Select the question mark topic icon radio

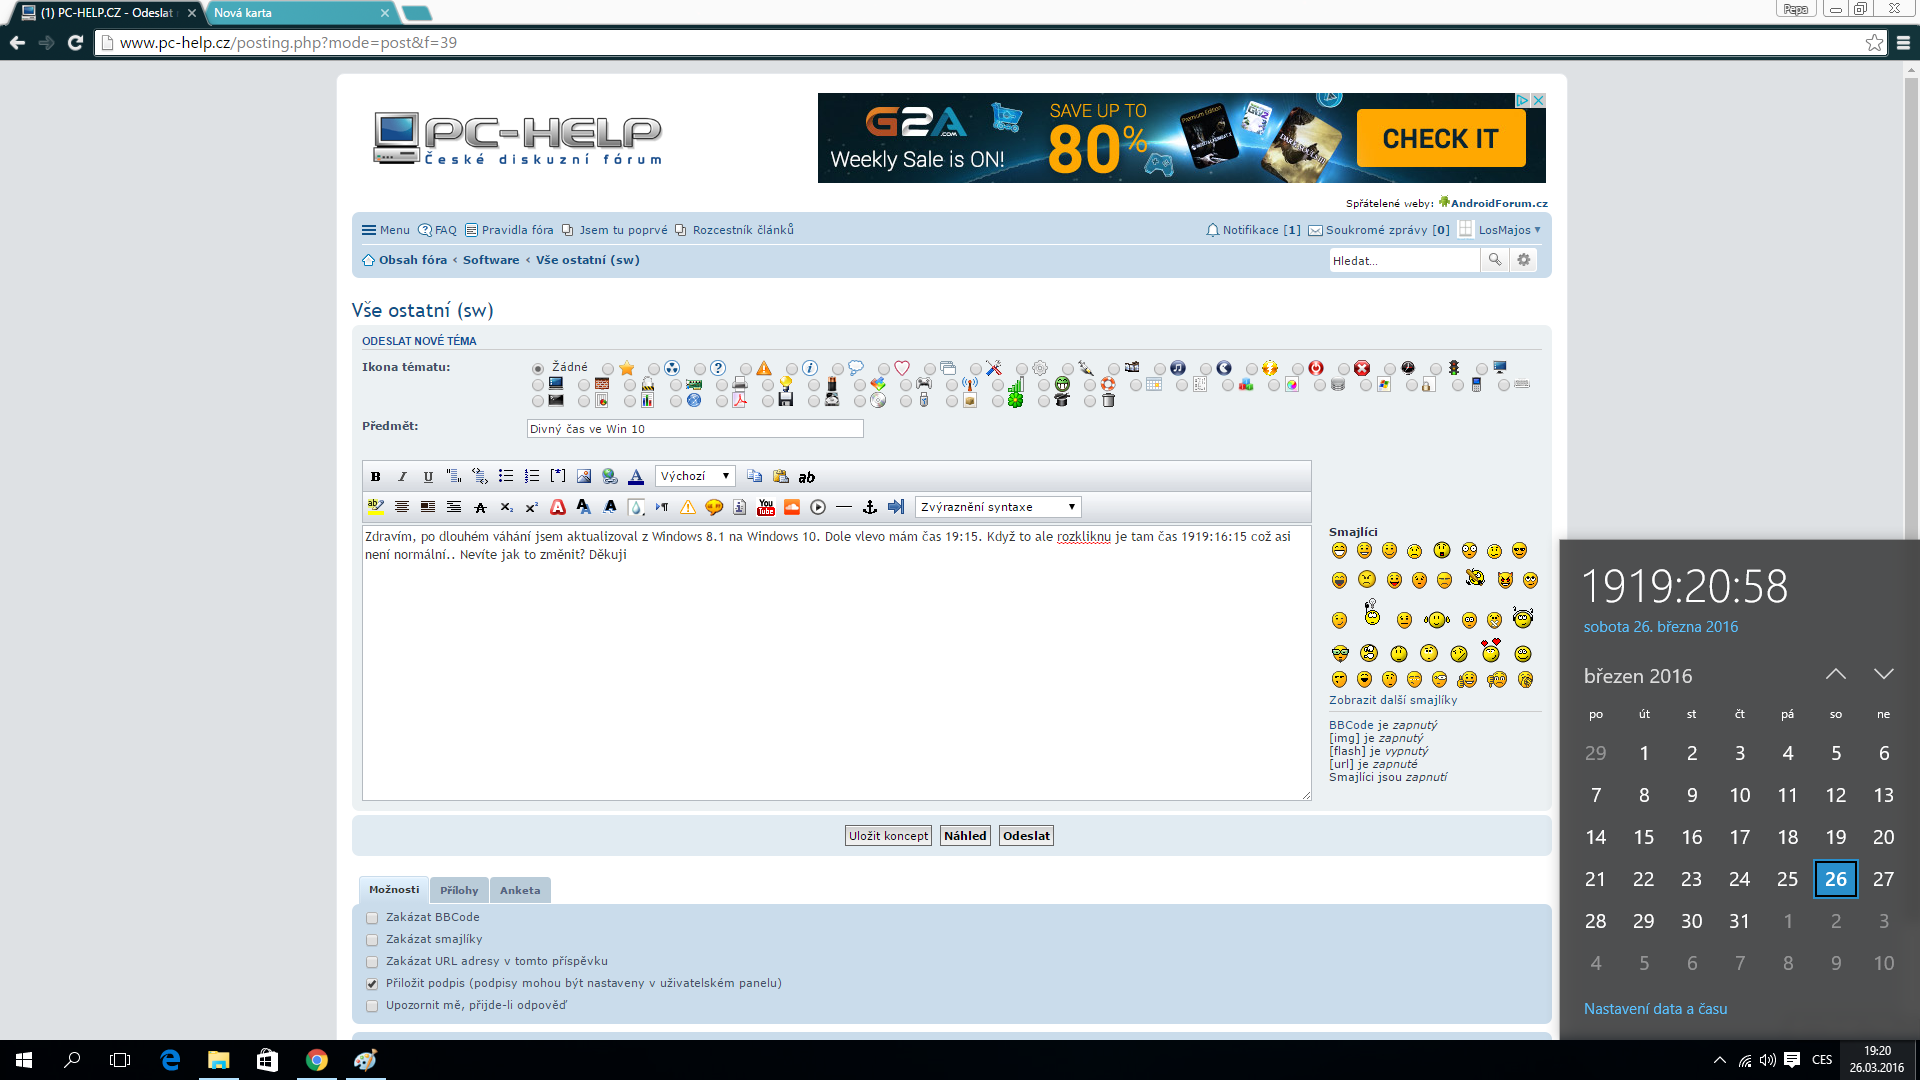coord(700,369)
